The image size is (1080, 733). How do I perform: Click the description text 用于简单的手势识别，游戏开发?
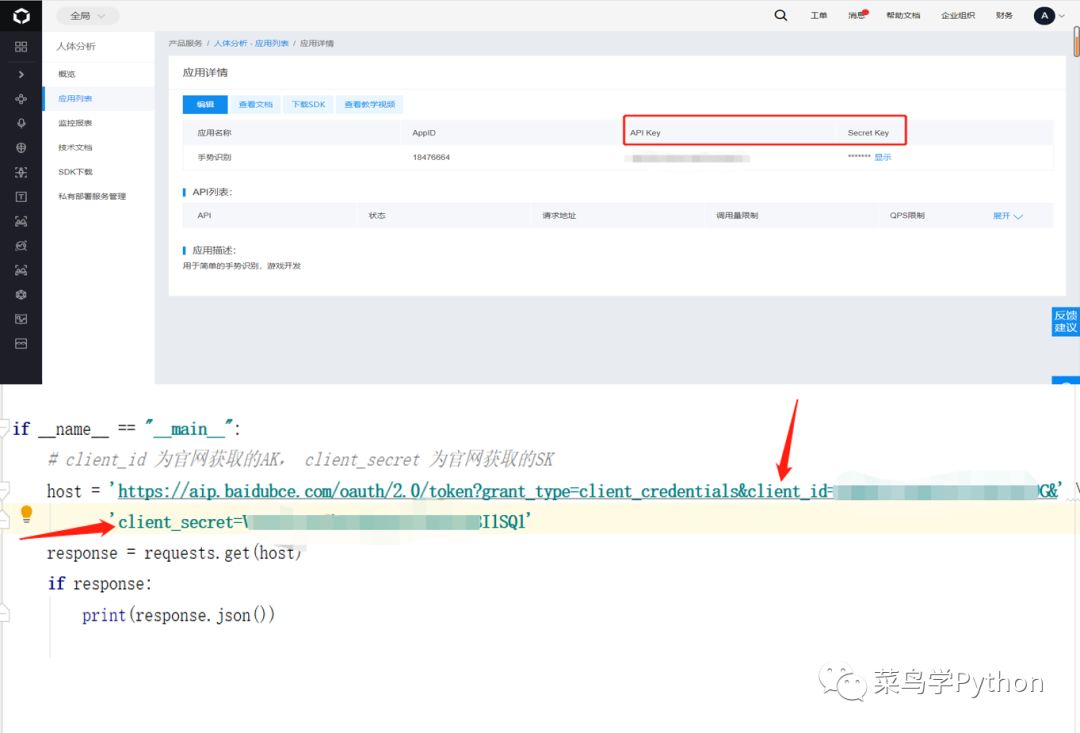[242, 266]
